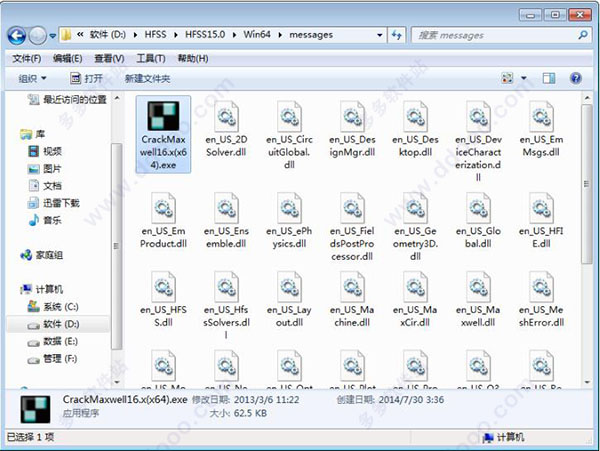Click the refresh address button
This screenshot has height=451, width=600.
pyautogui.click(x=396, y=35)
